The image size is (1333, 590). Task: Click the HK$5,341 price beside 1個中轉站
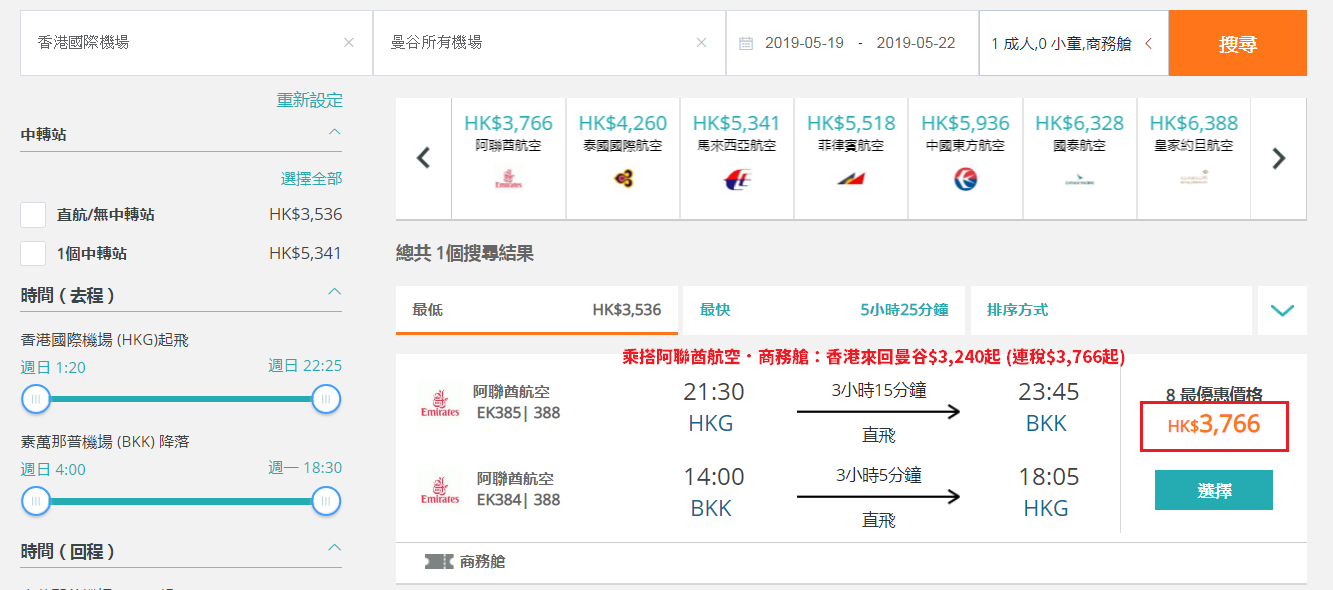coord(305,253)
